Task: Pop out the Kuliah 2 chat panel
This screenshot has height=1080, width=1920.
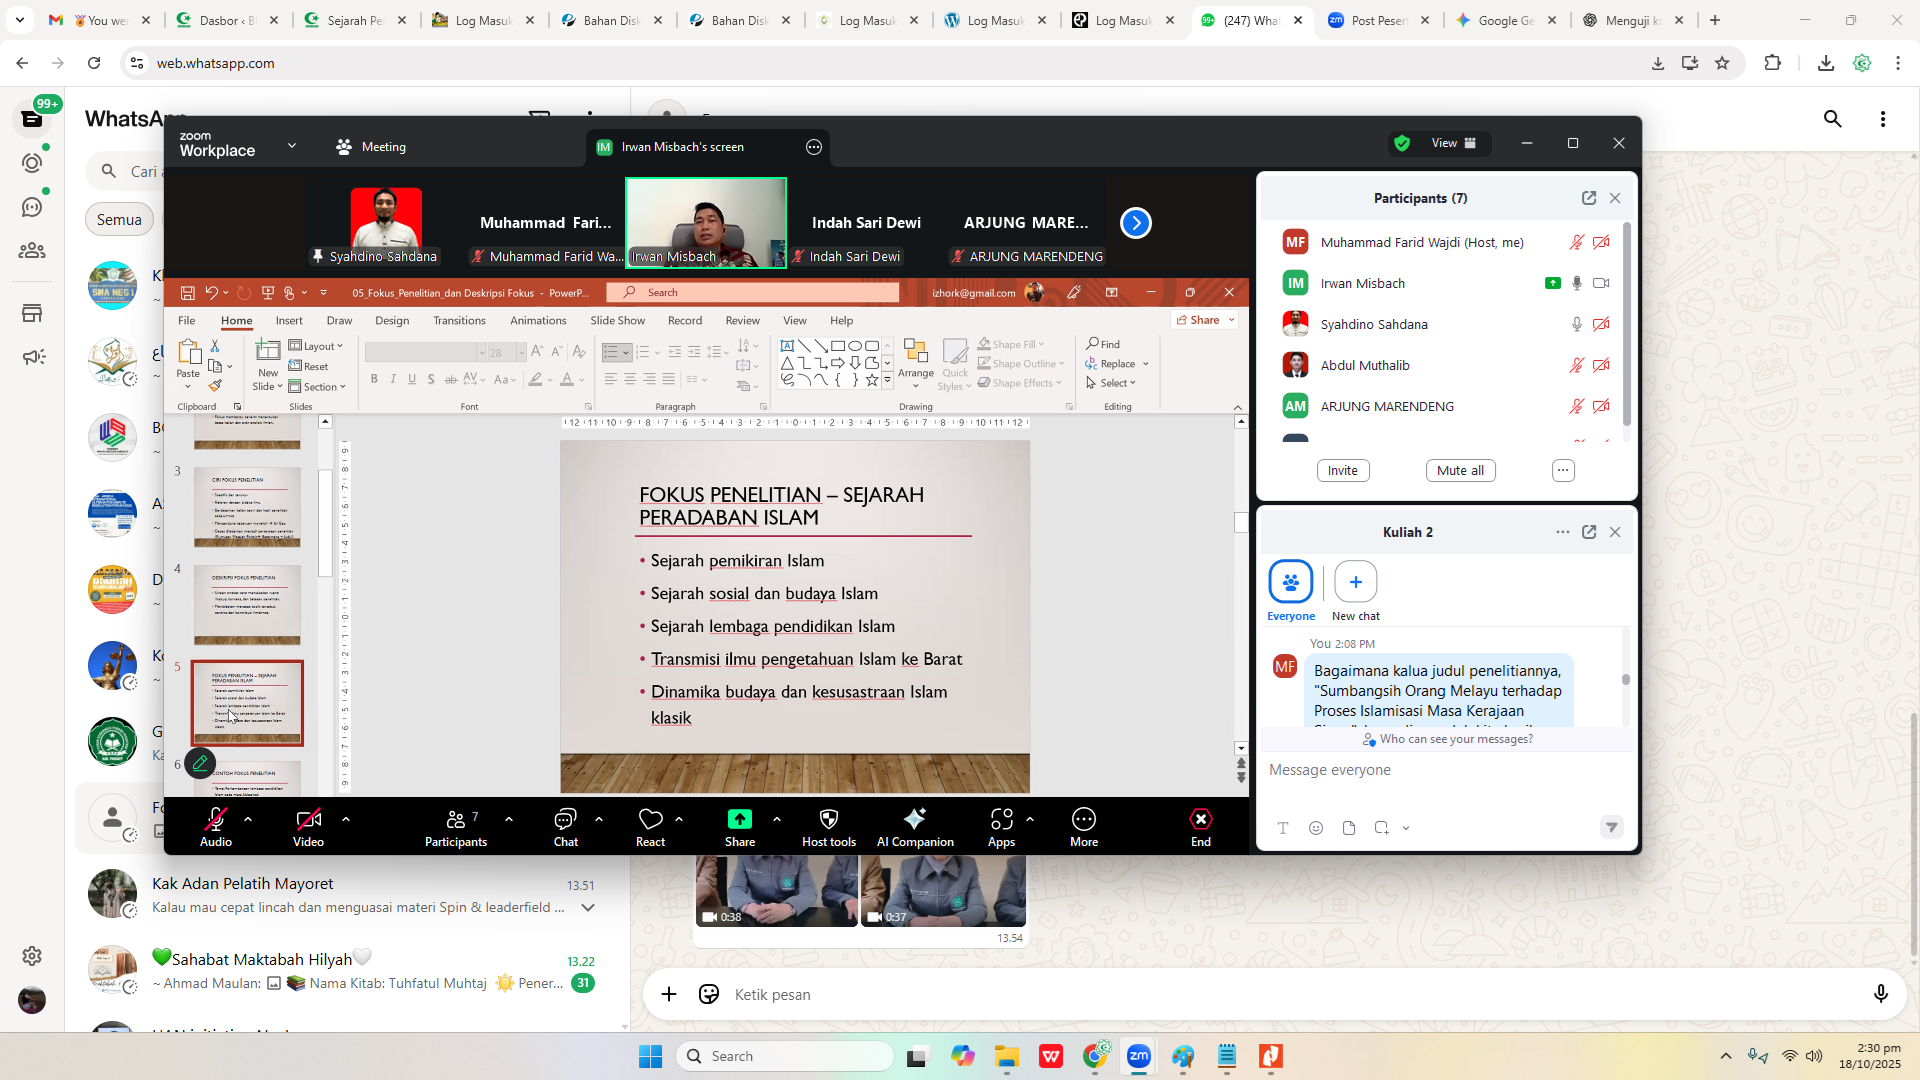Action: tap(1589, 532)
